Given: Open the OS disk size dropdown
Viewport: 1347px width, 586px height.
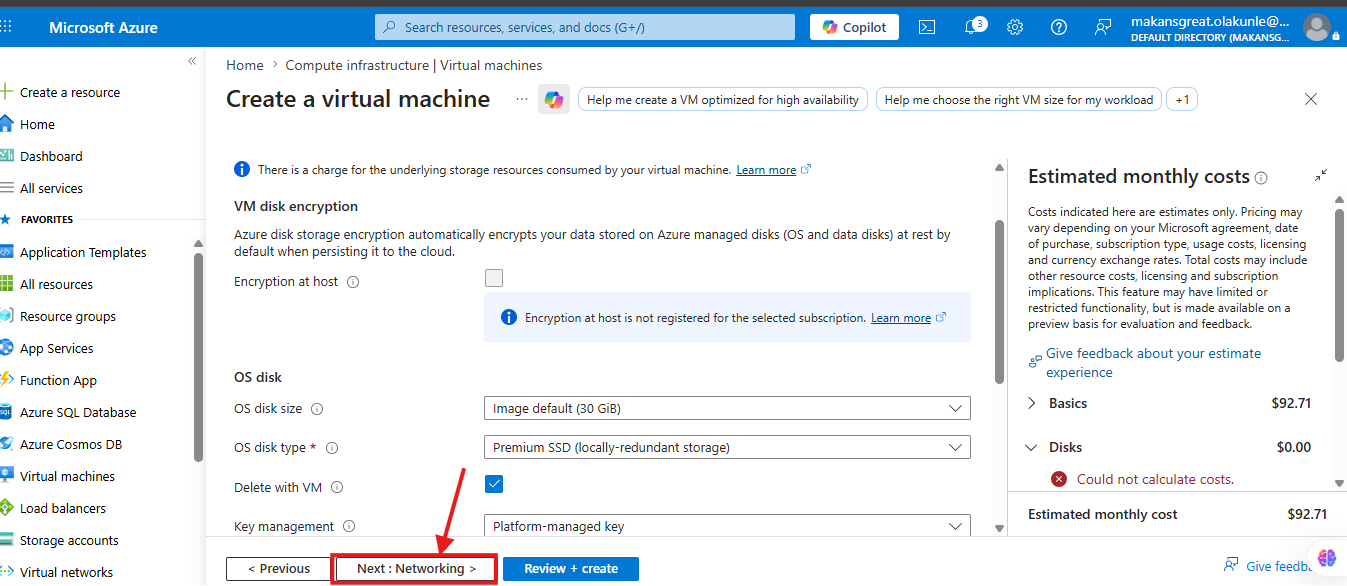Looking at the screenshot, I should [x=727, y=408].
